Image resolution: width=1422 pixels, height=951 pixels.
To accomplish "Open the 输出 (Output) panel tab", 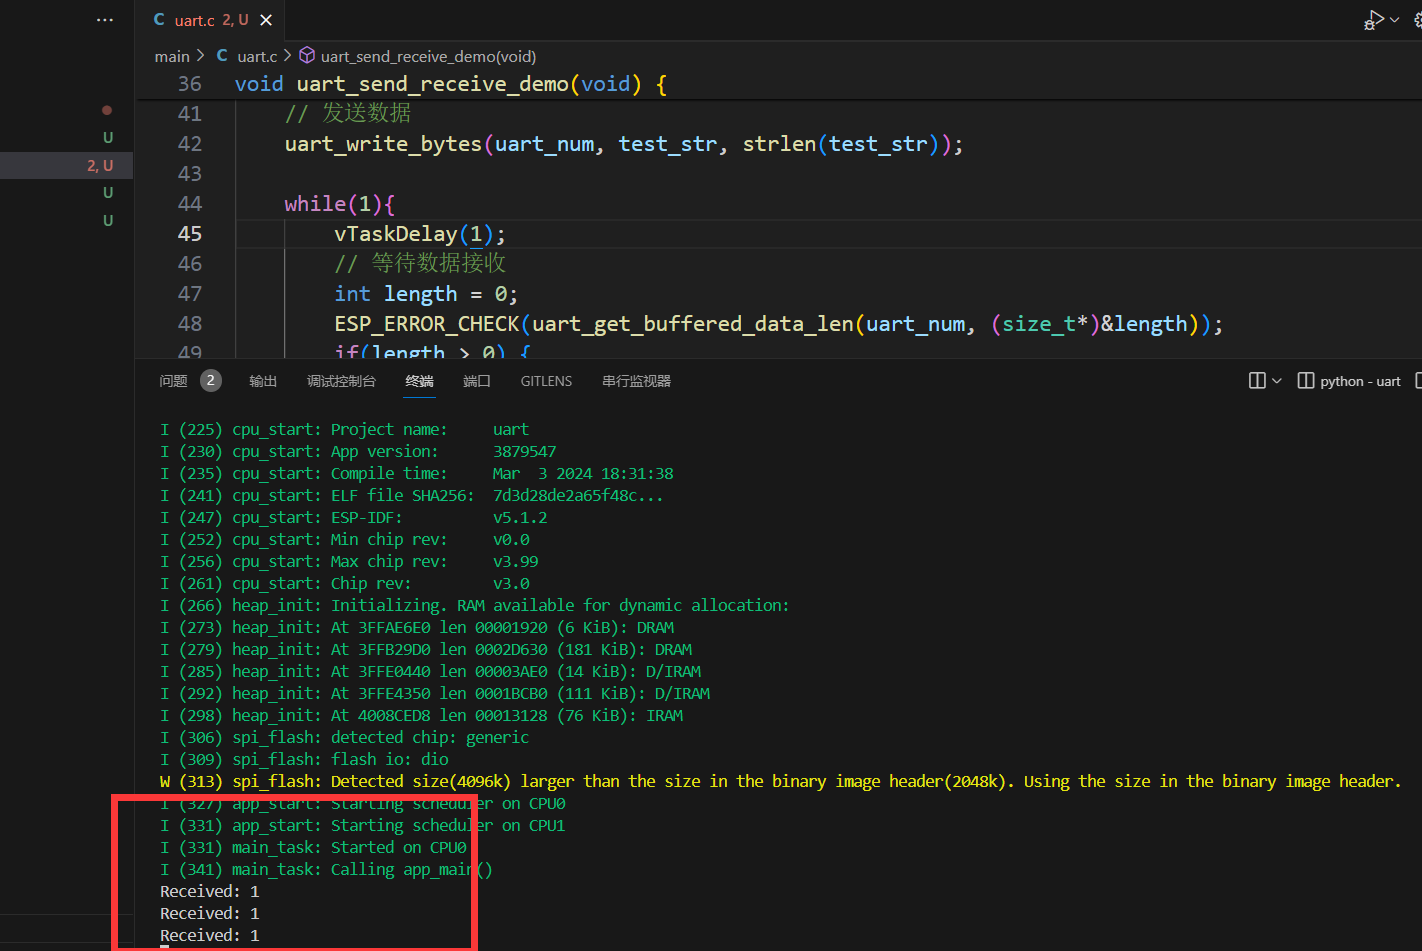I will coord(263,381).
